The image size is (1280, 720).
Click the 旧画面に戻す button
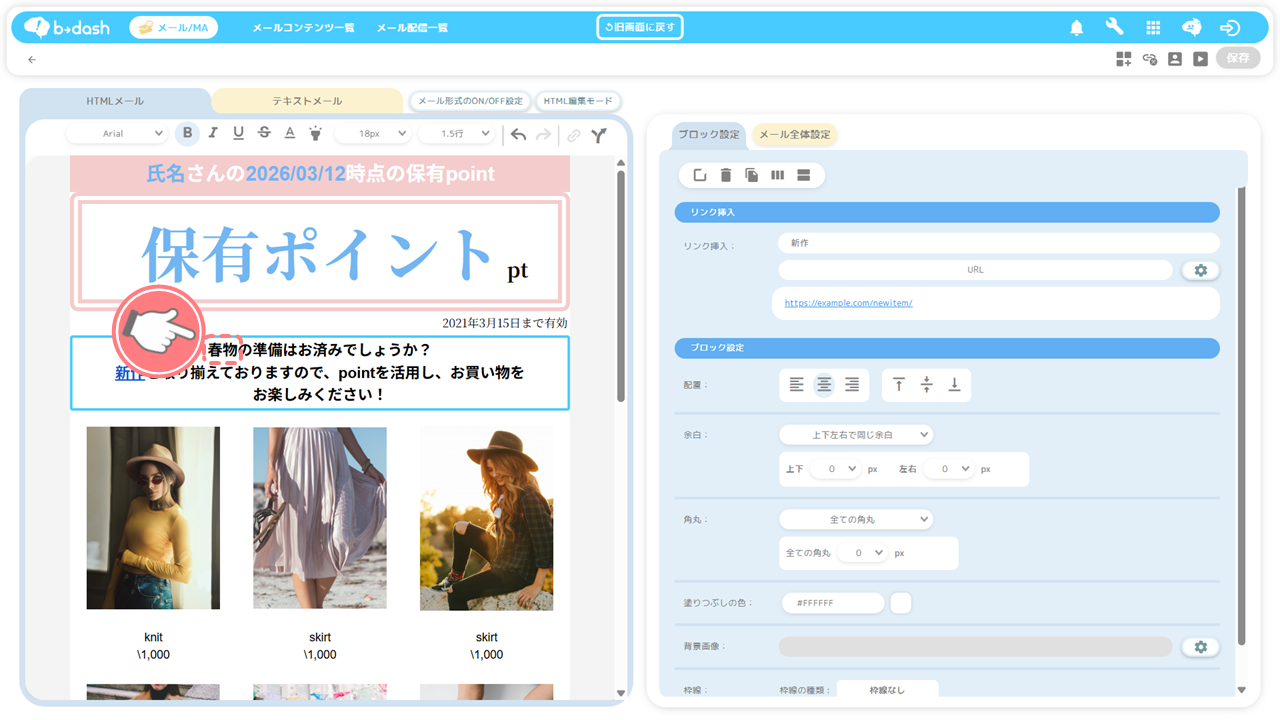tap(640, 27)
